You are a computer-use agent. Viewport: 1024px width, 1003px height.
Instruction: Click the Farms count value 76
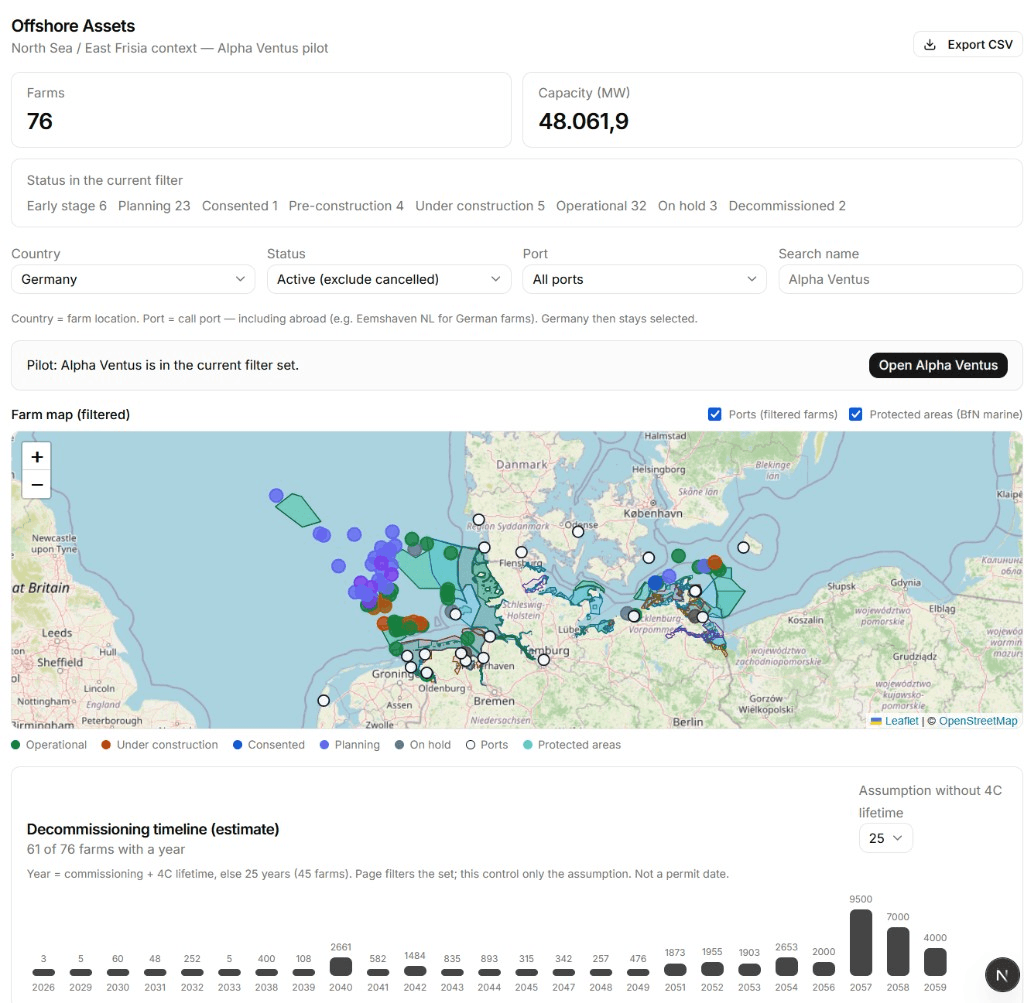click(x=39, y=121)
